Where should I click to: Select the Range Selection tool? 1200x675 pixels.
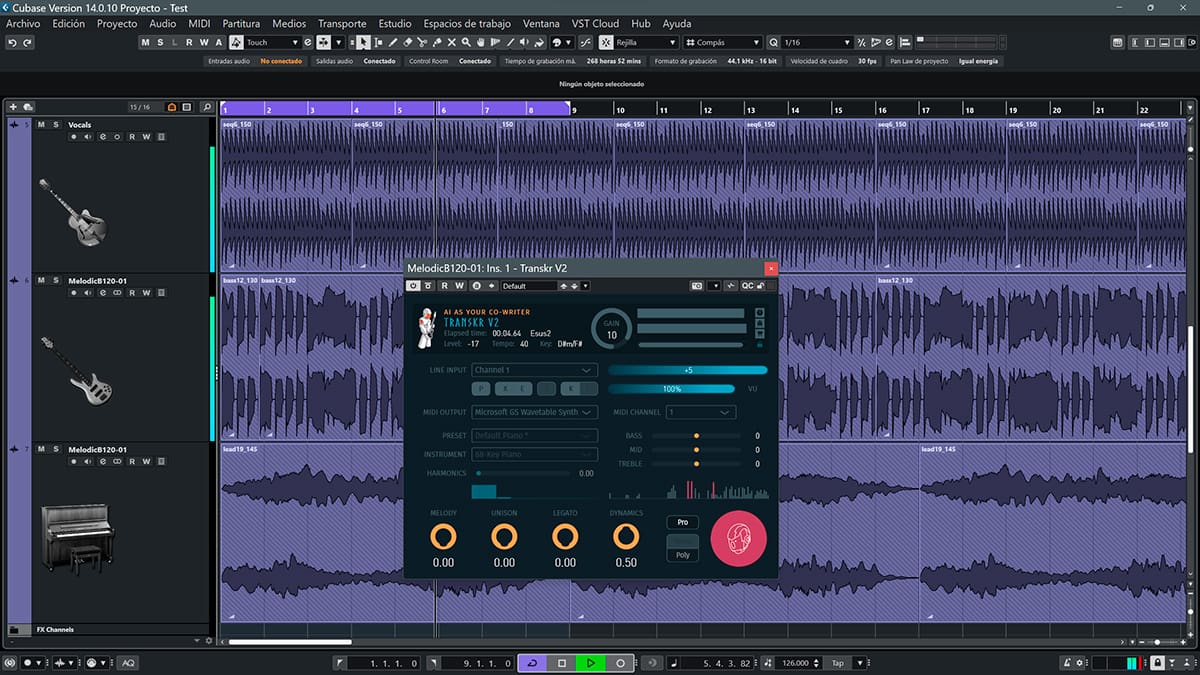click(379, 42)
